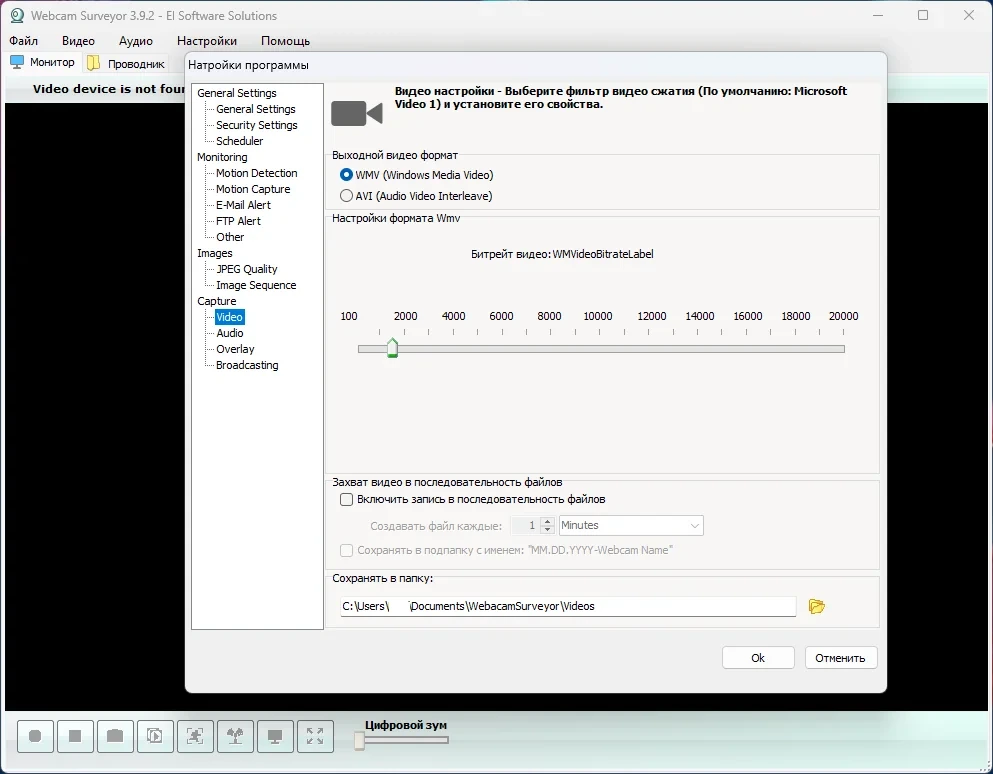Click the file interval number field
Viewport: 993px width, 774px height.
pyautogui.click(x=526, y=525)
